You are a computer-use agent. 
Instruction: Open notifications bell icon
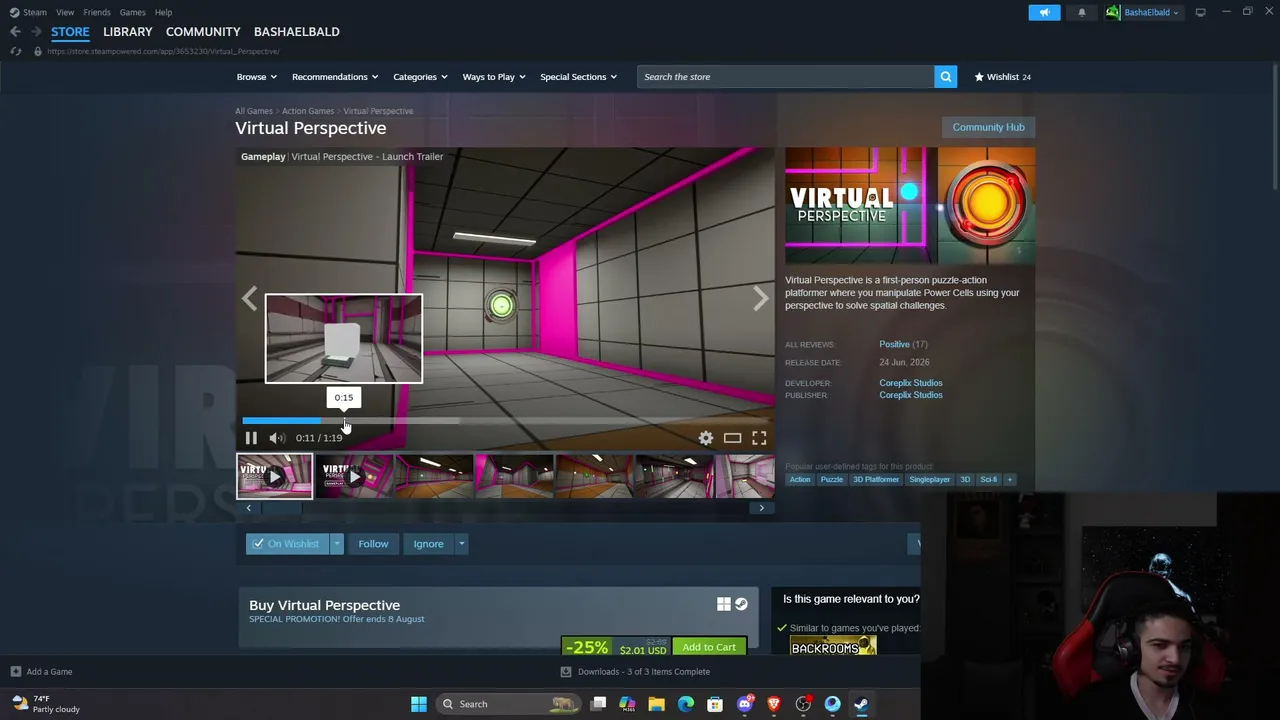coord(1082,12)
